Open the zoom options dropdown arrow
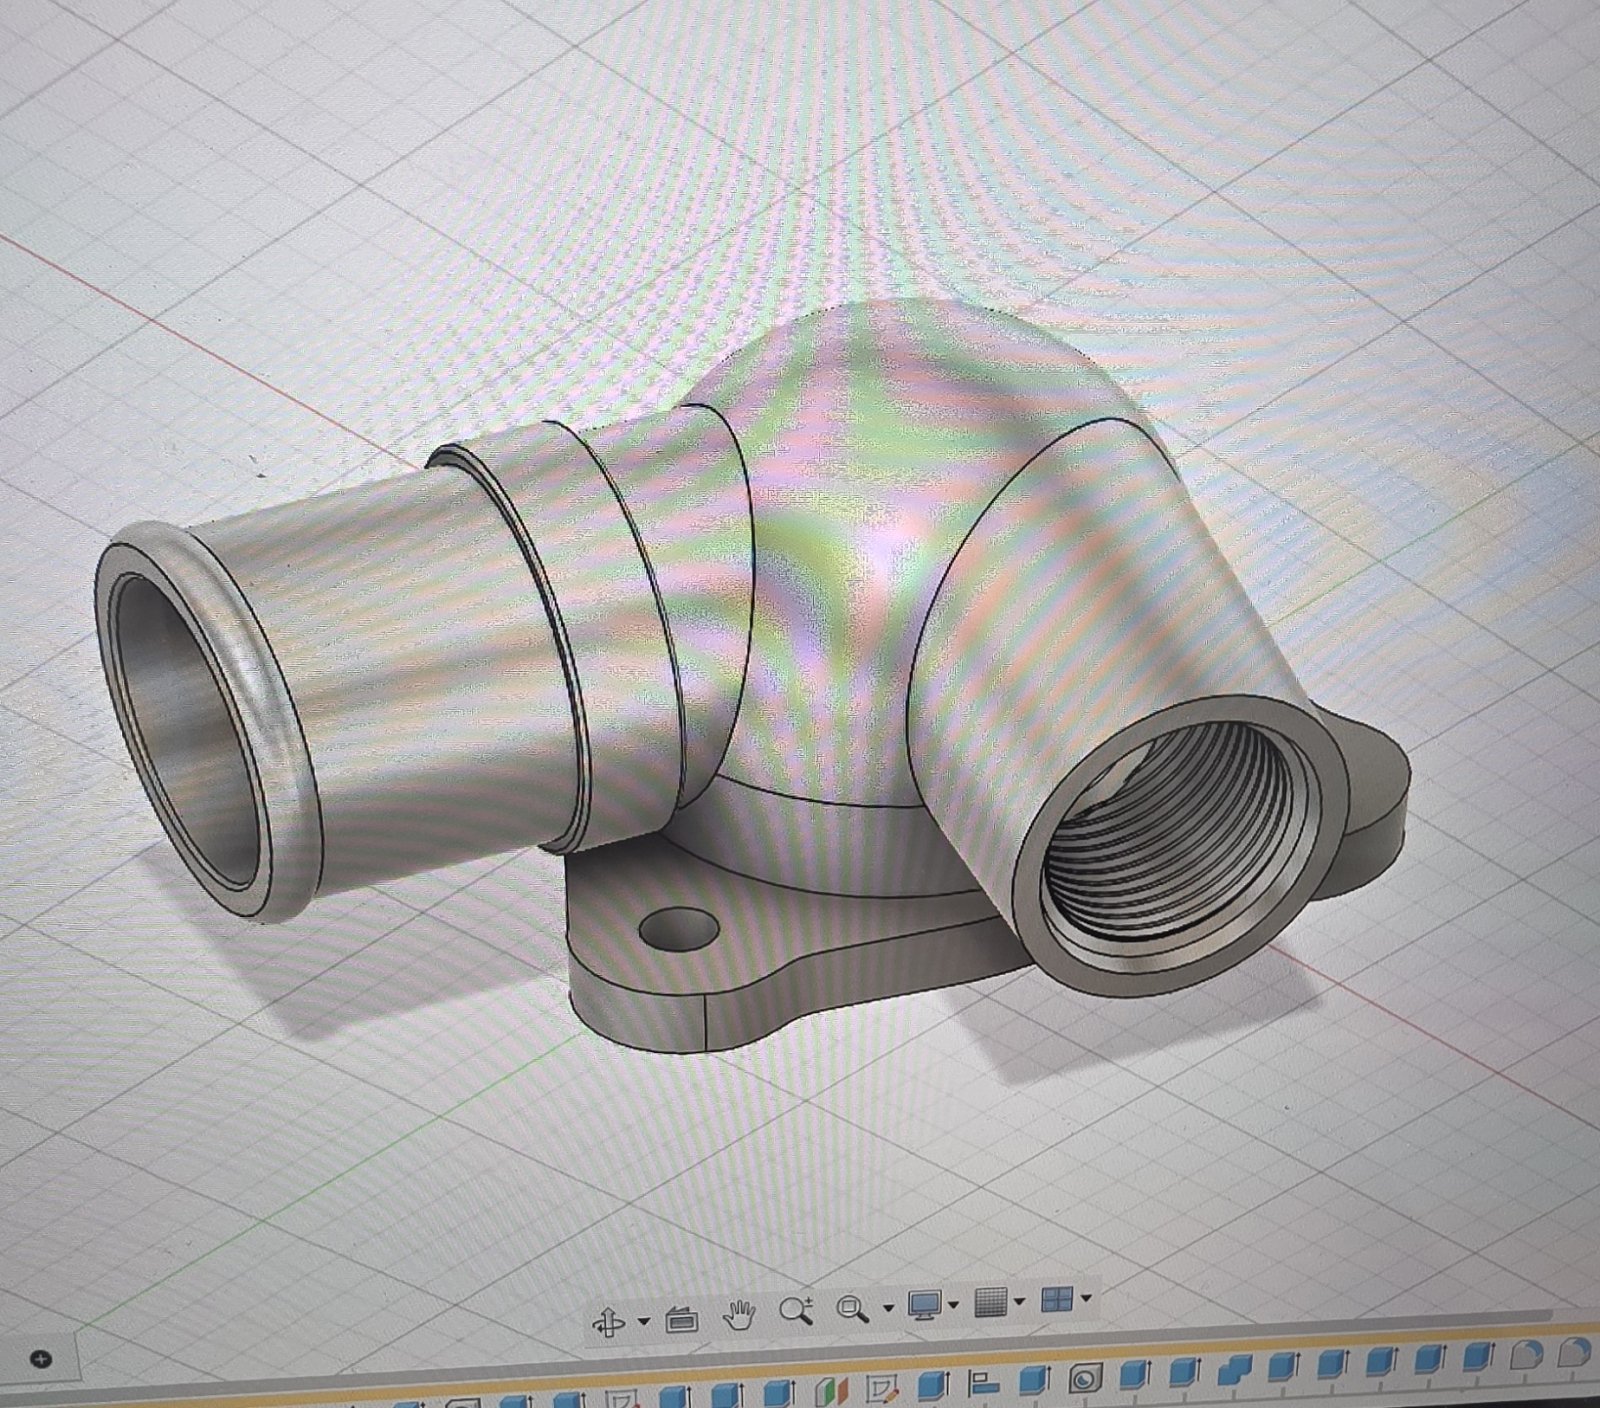Viewport: 1600px width, 1408px height. click(x=888, y=1307)
